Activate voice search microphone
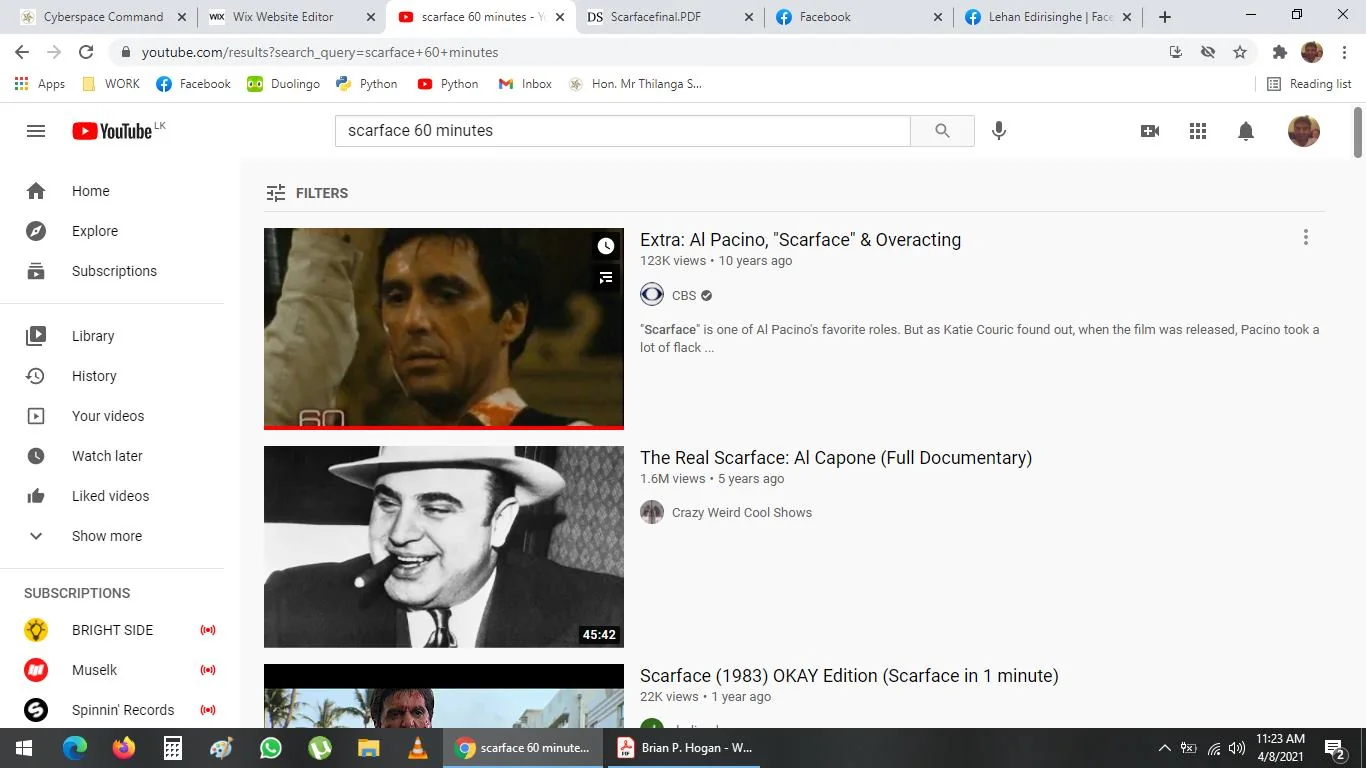The height and width of the screenshot is (768, 1366). point(998,131)
